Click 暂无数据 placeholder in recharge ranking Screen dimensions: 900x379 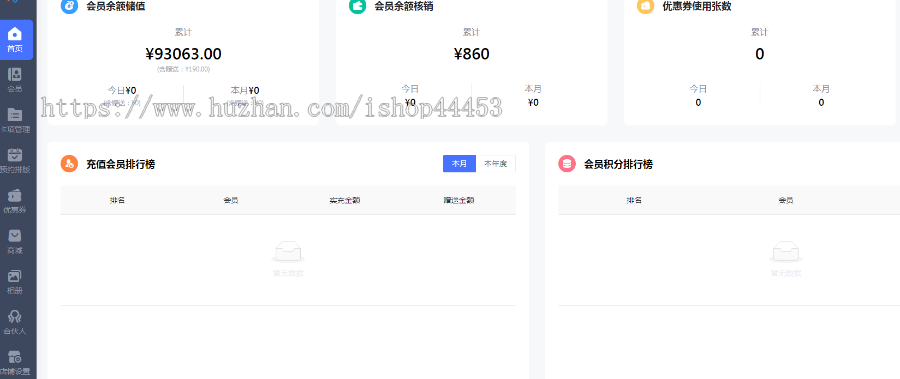(x=288, y=273)
